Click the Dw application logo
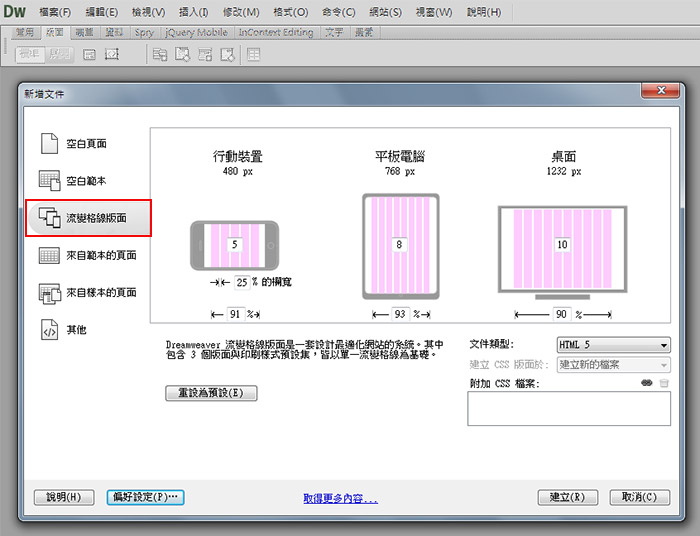 pyautogui.click(x=15, y=12)
